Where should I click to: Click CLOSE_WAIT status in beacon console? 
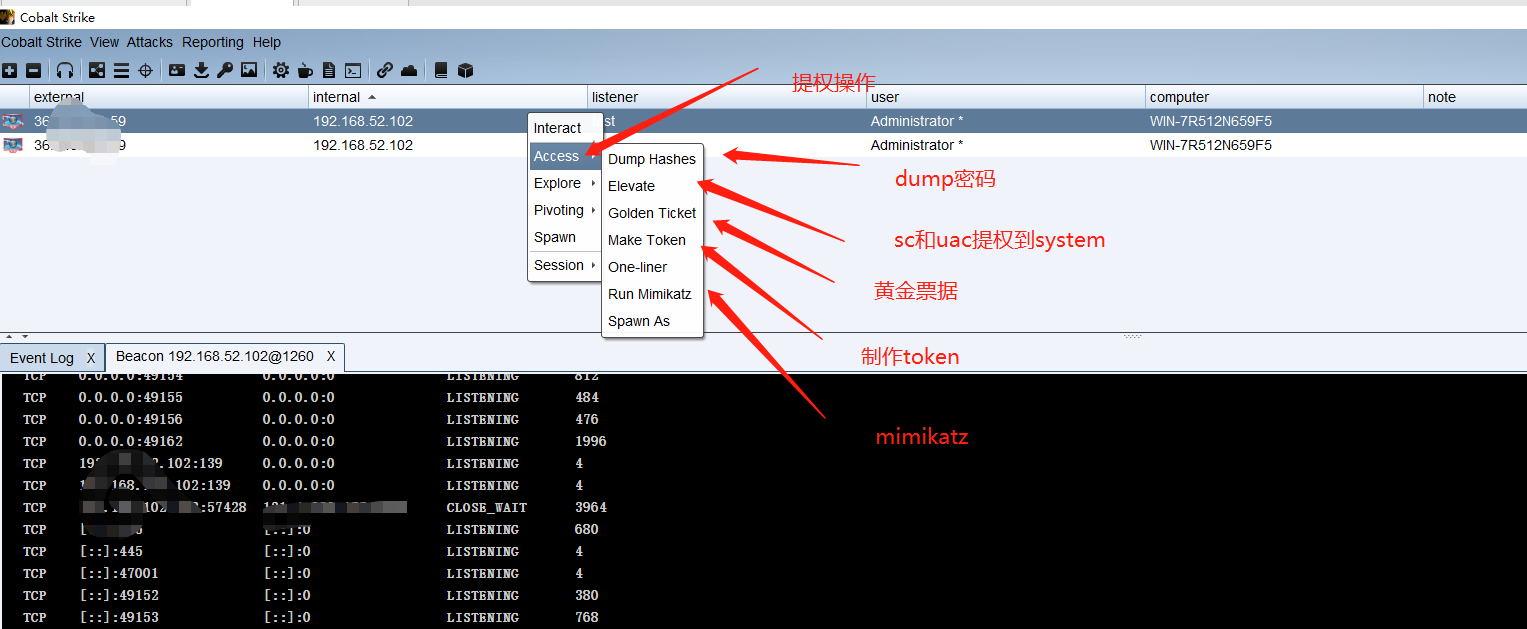[x=486, y=507]
